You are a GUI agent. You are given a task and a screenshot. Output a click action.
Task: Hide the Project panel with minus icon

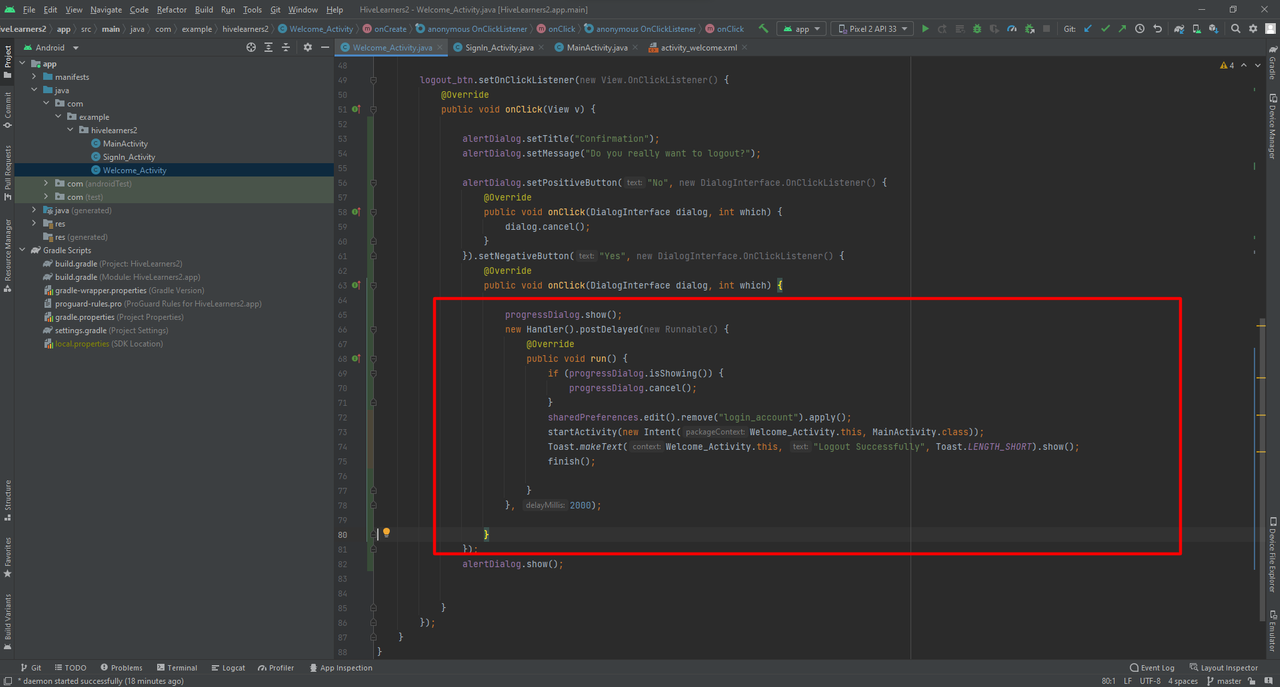point(324,47)
